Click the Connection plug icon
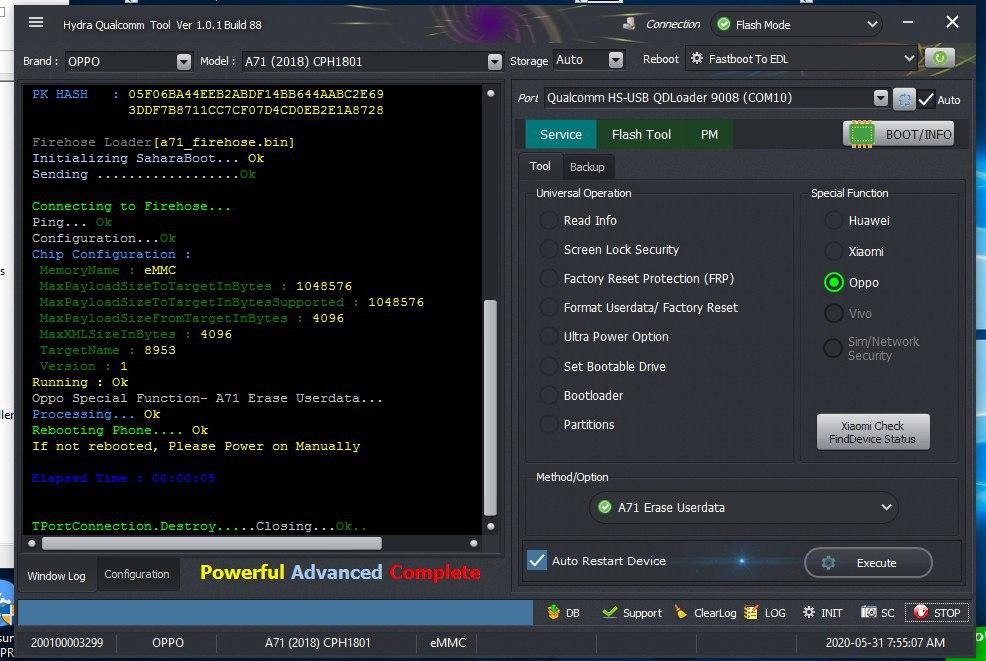986x661 pixels. coord(629,24)
